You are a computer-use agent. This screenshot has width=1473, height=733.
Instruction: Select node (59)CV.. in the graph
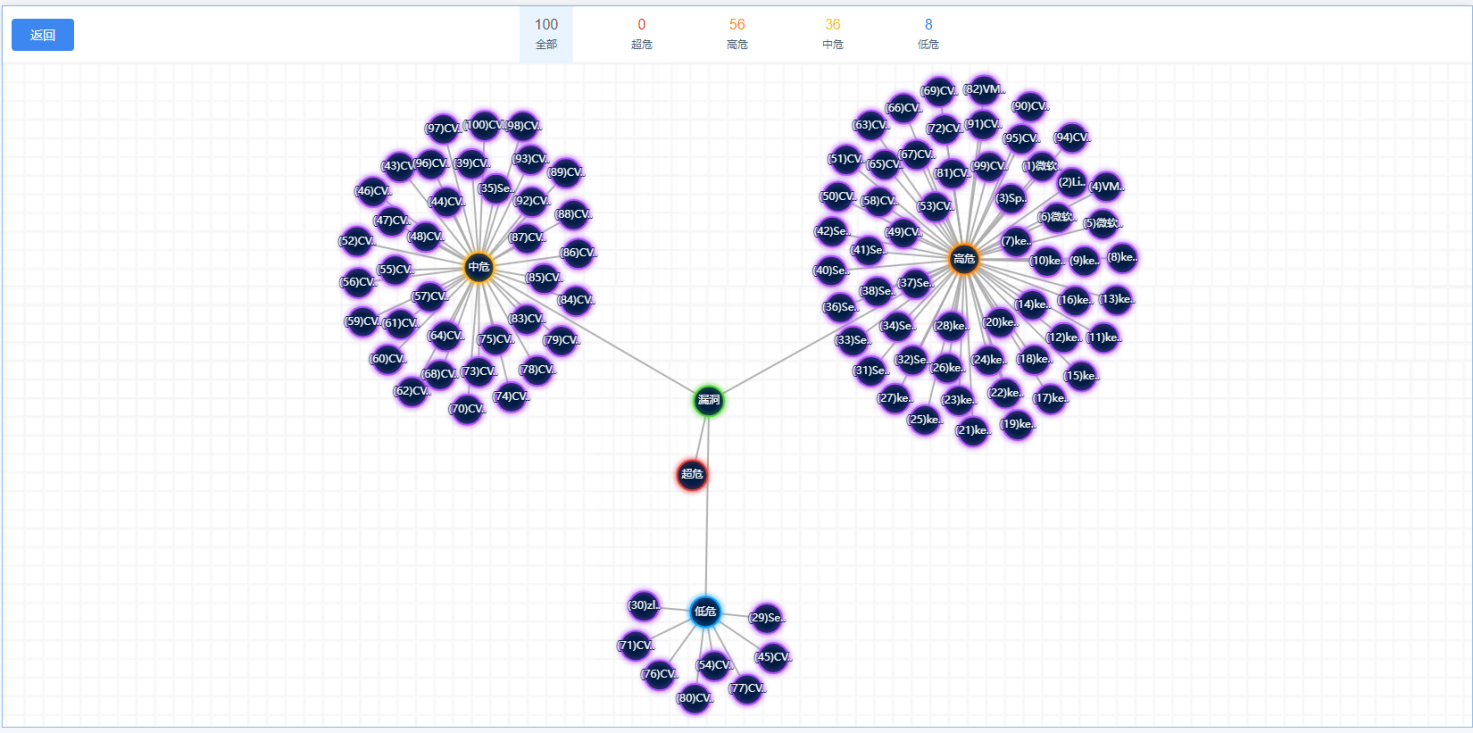click(361, 322)
